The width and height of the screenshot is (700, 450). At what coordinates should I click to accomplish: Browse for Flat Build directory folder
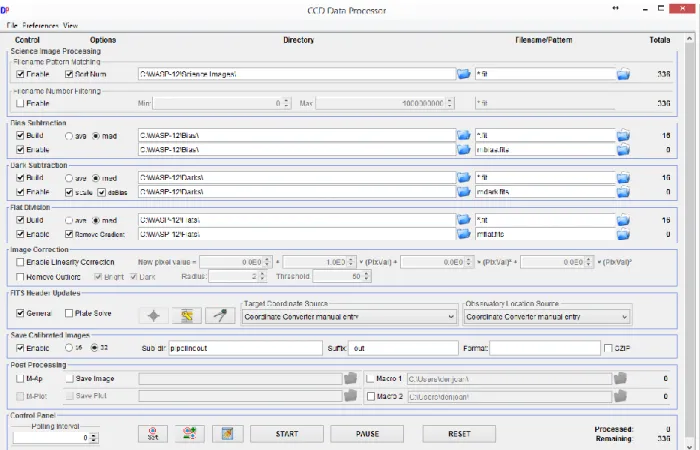click(x=464, y=220)
